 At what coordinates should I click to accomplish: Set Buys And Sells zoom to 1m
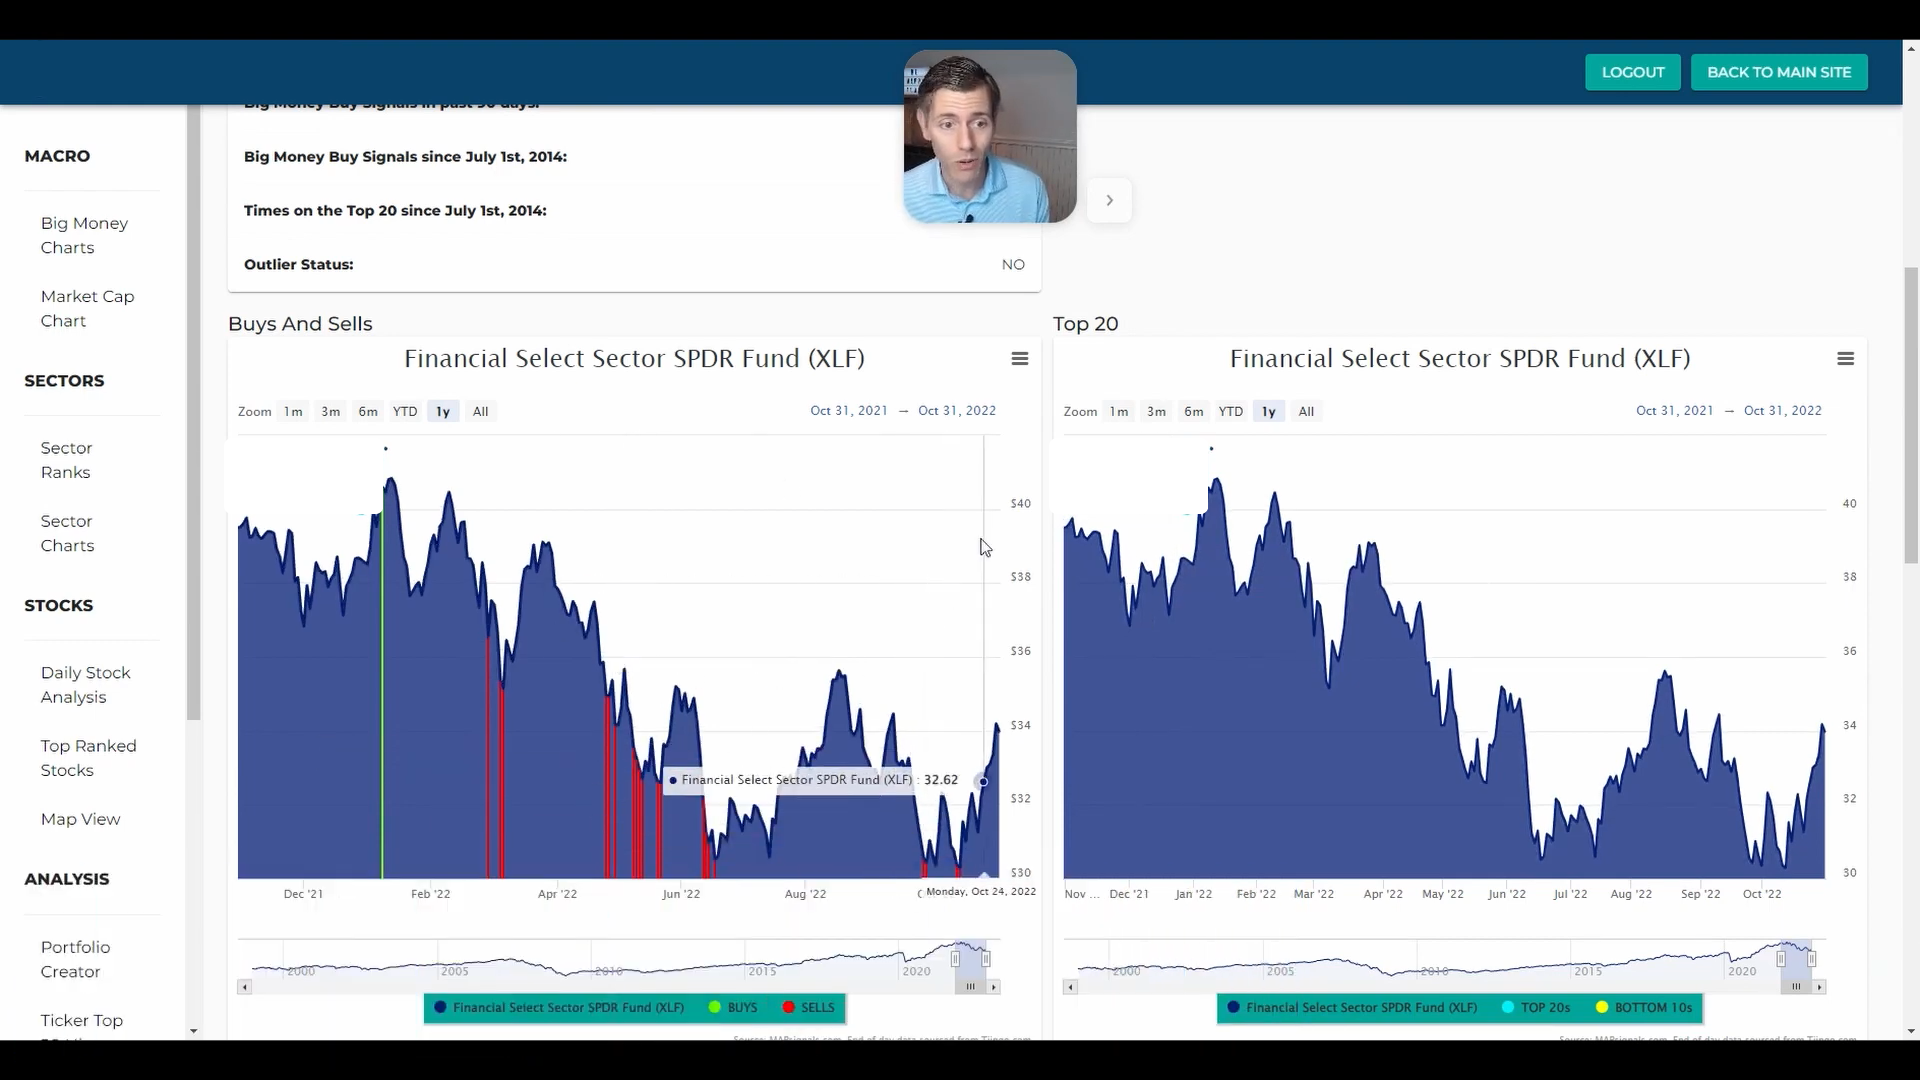[x=293, y=411]
